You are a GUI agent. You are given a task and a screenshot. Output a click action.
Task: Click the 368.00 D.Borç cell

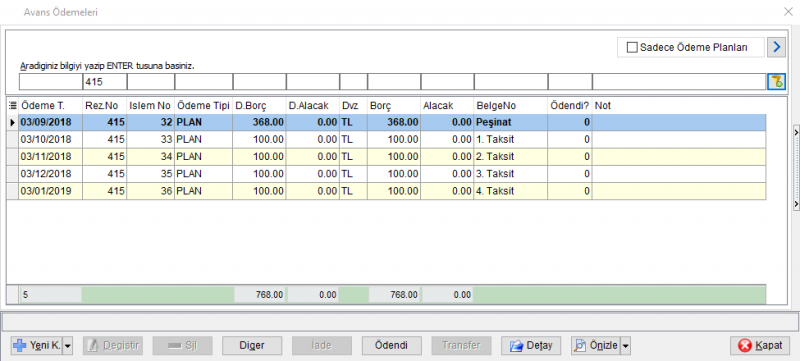coord(259,122)
